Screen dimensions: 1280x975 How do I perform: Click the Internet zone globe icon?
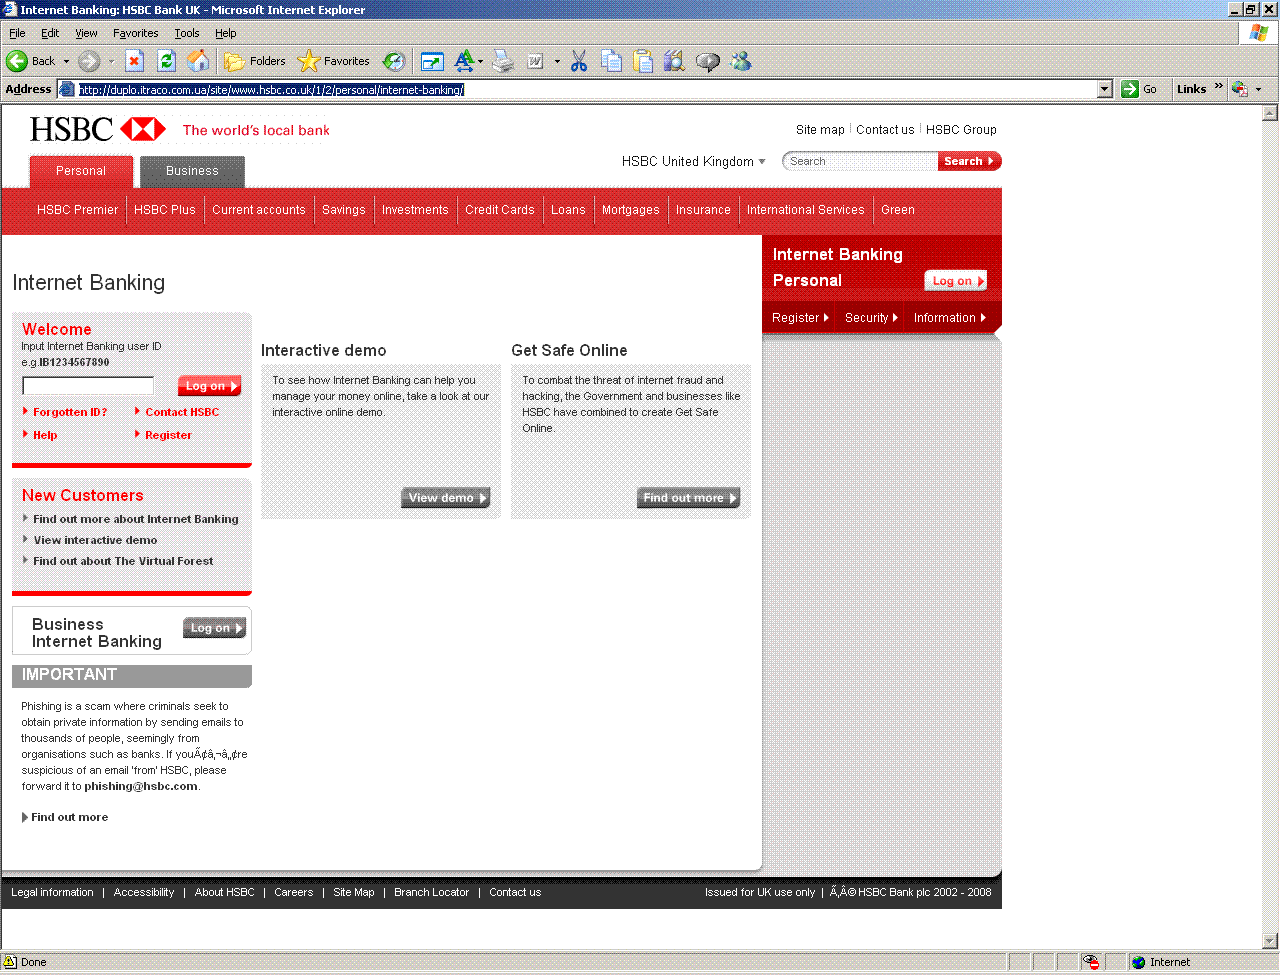[1138, 962]
